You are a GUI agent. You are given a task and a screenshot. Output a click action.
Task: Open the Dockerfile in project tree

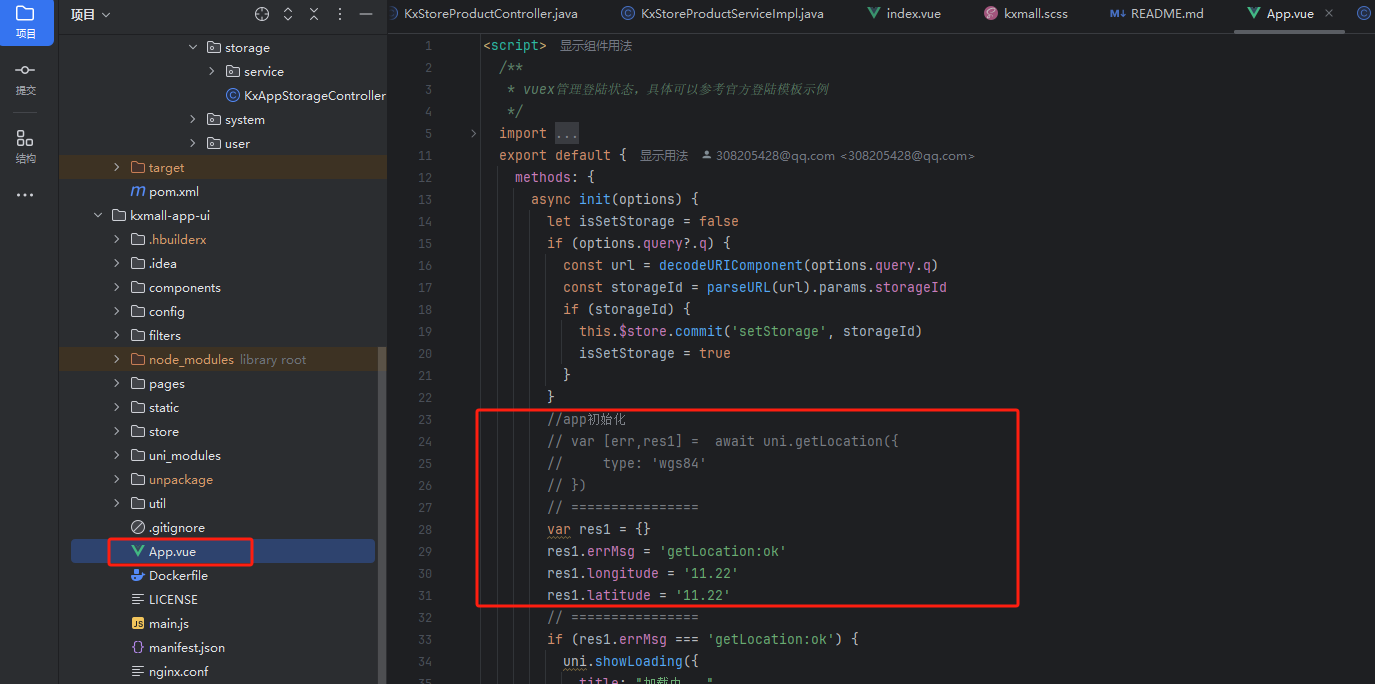[178, 576]
